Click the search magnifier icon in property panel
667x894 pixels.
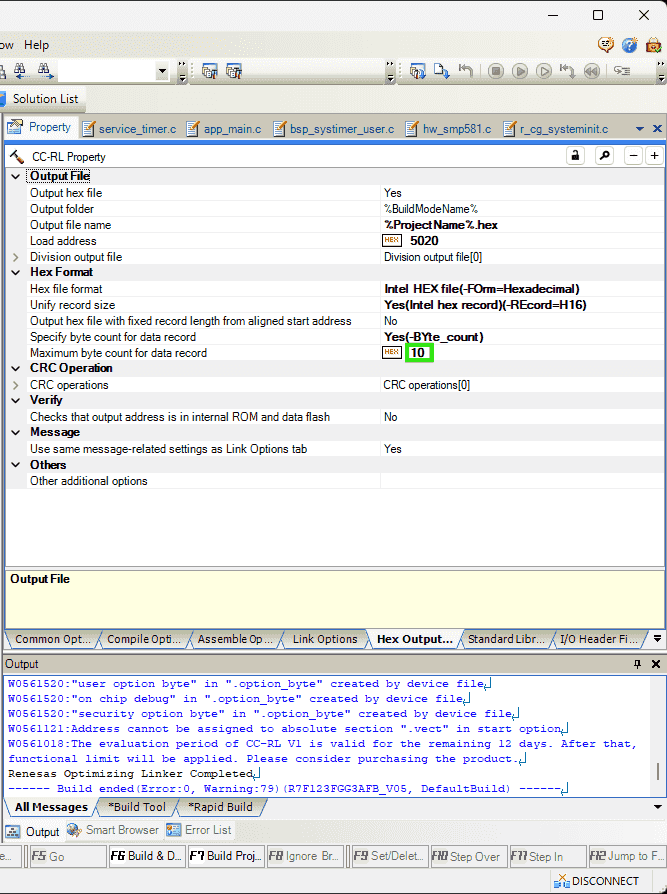click(x=604, y=156)
